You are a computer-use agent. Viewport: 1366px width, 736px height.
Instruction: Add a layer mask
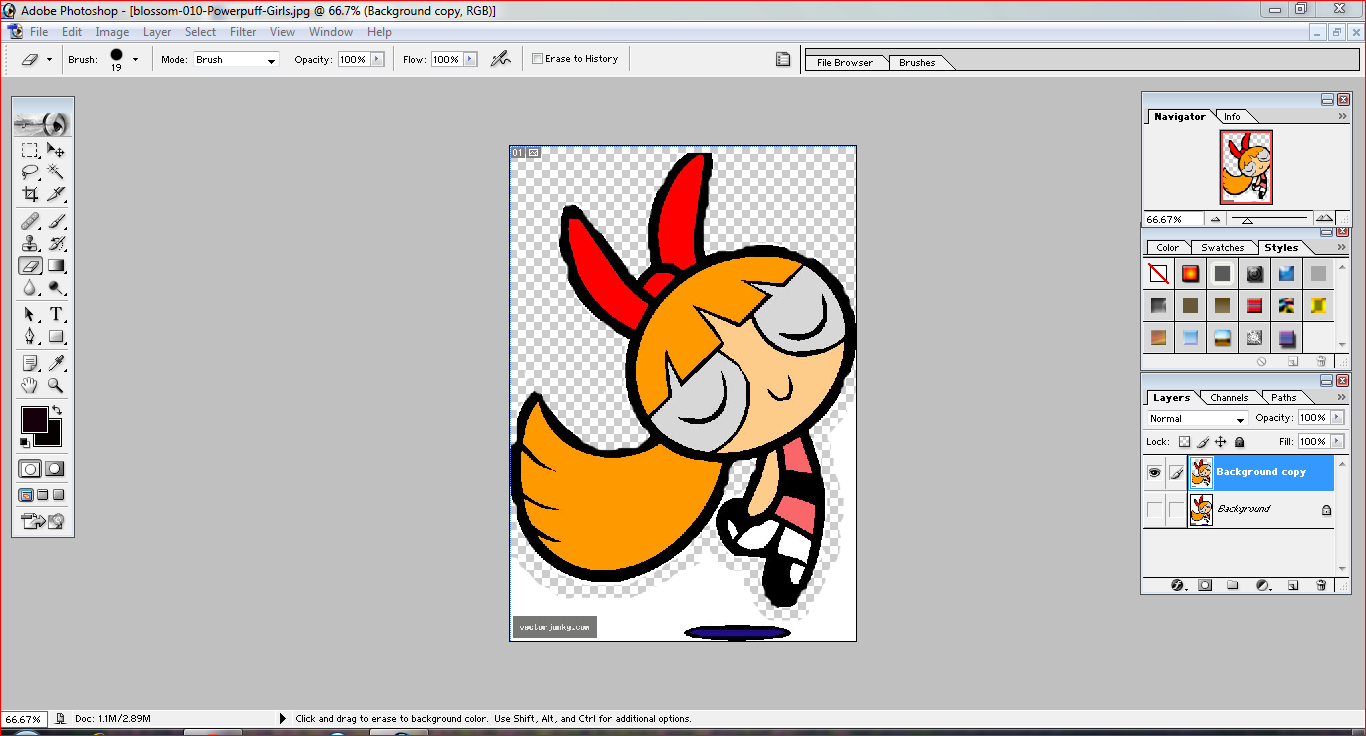1205,585
